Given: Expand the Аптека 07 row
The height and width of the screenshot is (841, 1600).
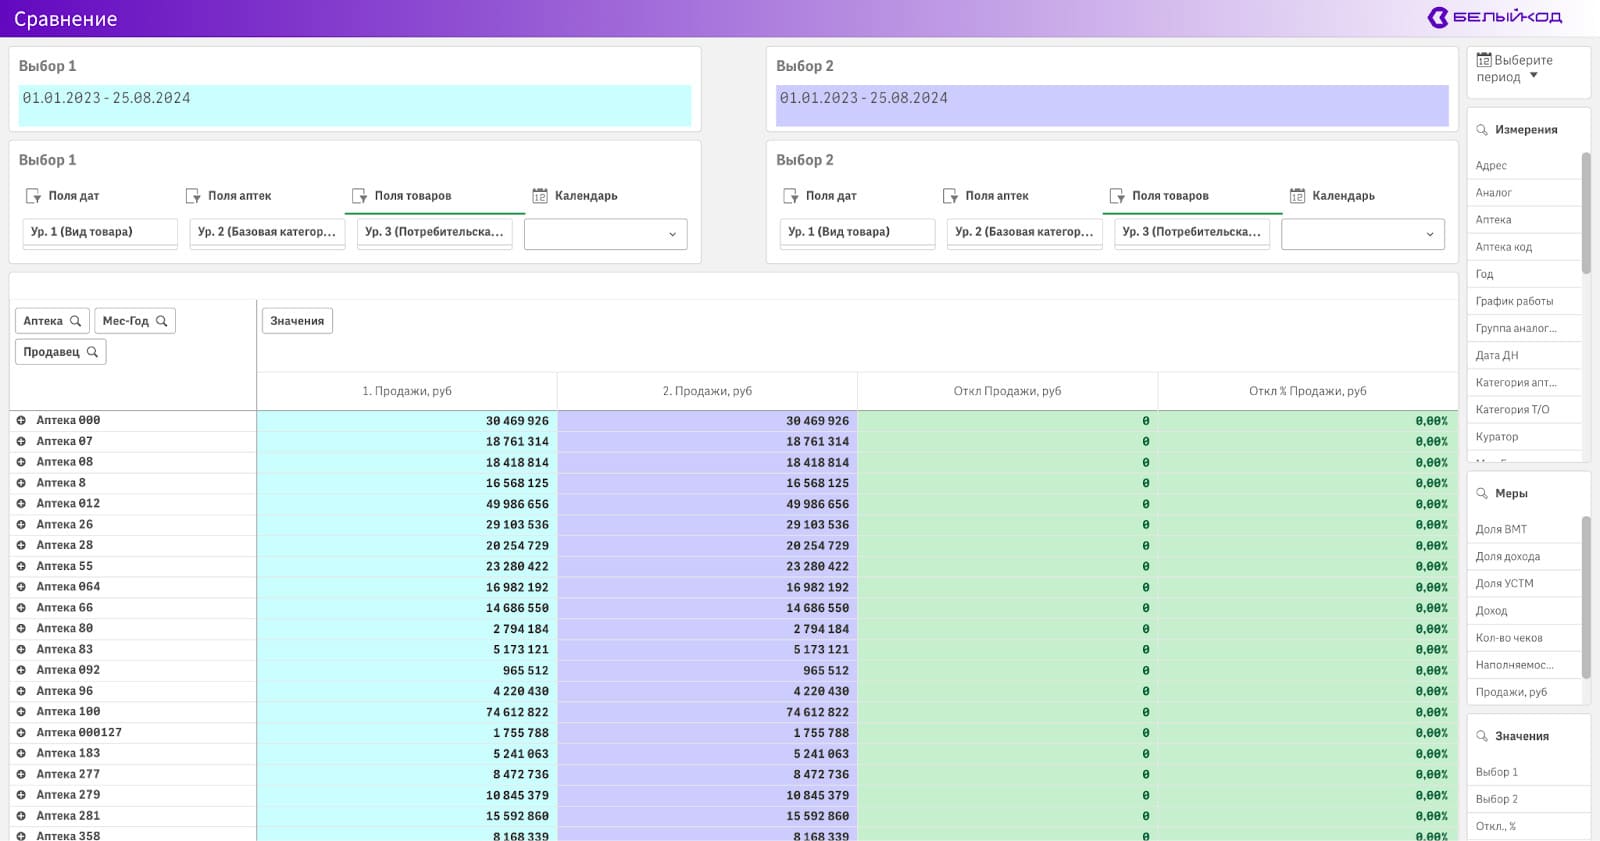Looking at the screenshot, I should click(21, 441).
